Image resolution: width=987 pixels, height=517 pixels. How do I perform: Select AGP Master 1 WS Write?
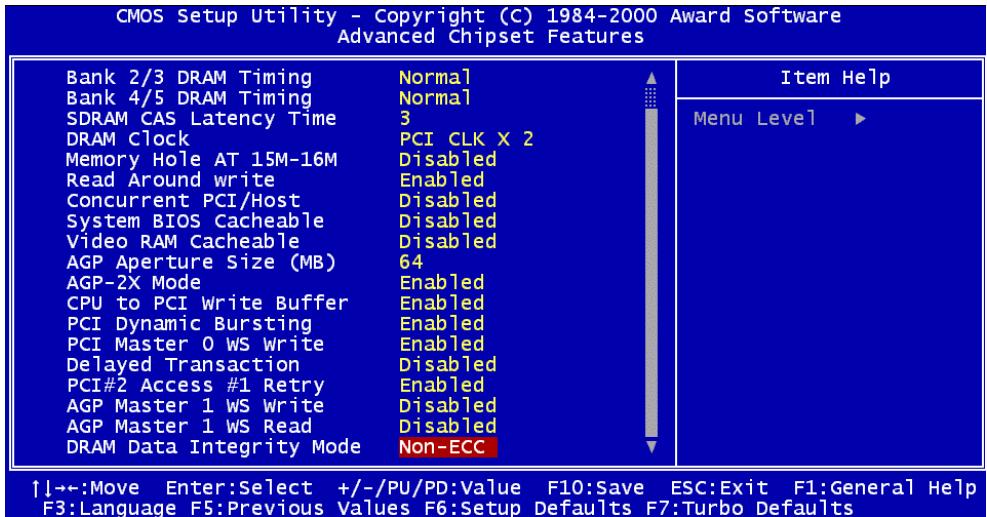pyautogui.click(x=195, y=406)
